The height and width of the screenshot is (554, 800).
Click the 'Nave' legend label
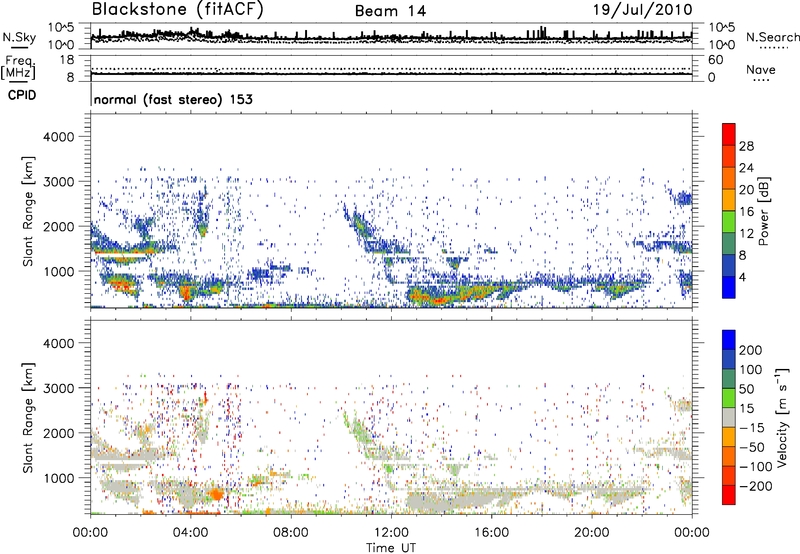click(760, 70)
